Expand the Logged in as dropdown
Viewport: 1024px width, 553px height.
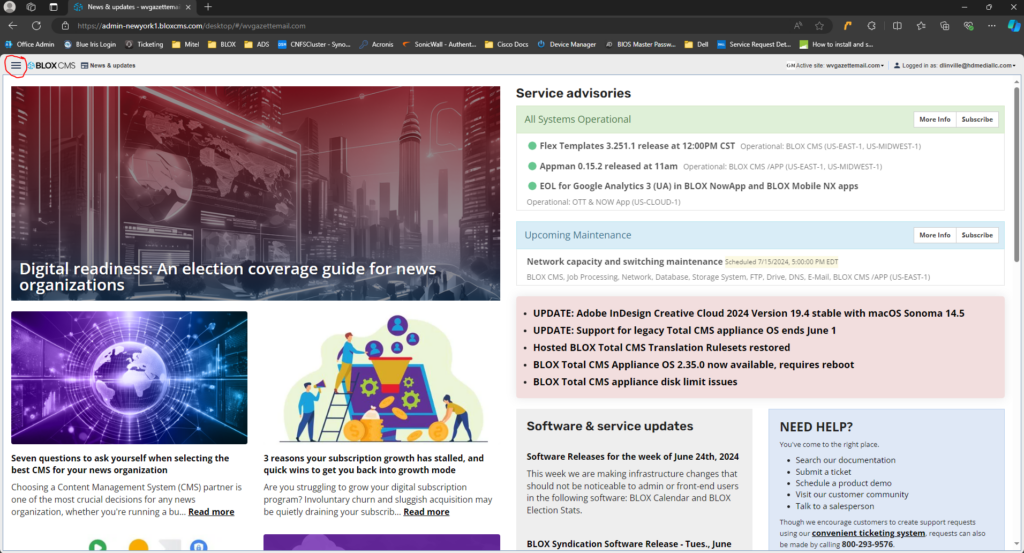(955, 65)
